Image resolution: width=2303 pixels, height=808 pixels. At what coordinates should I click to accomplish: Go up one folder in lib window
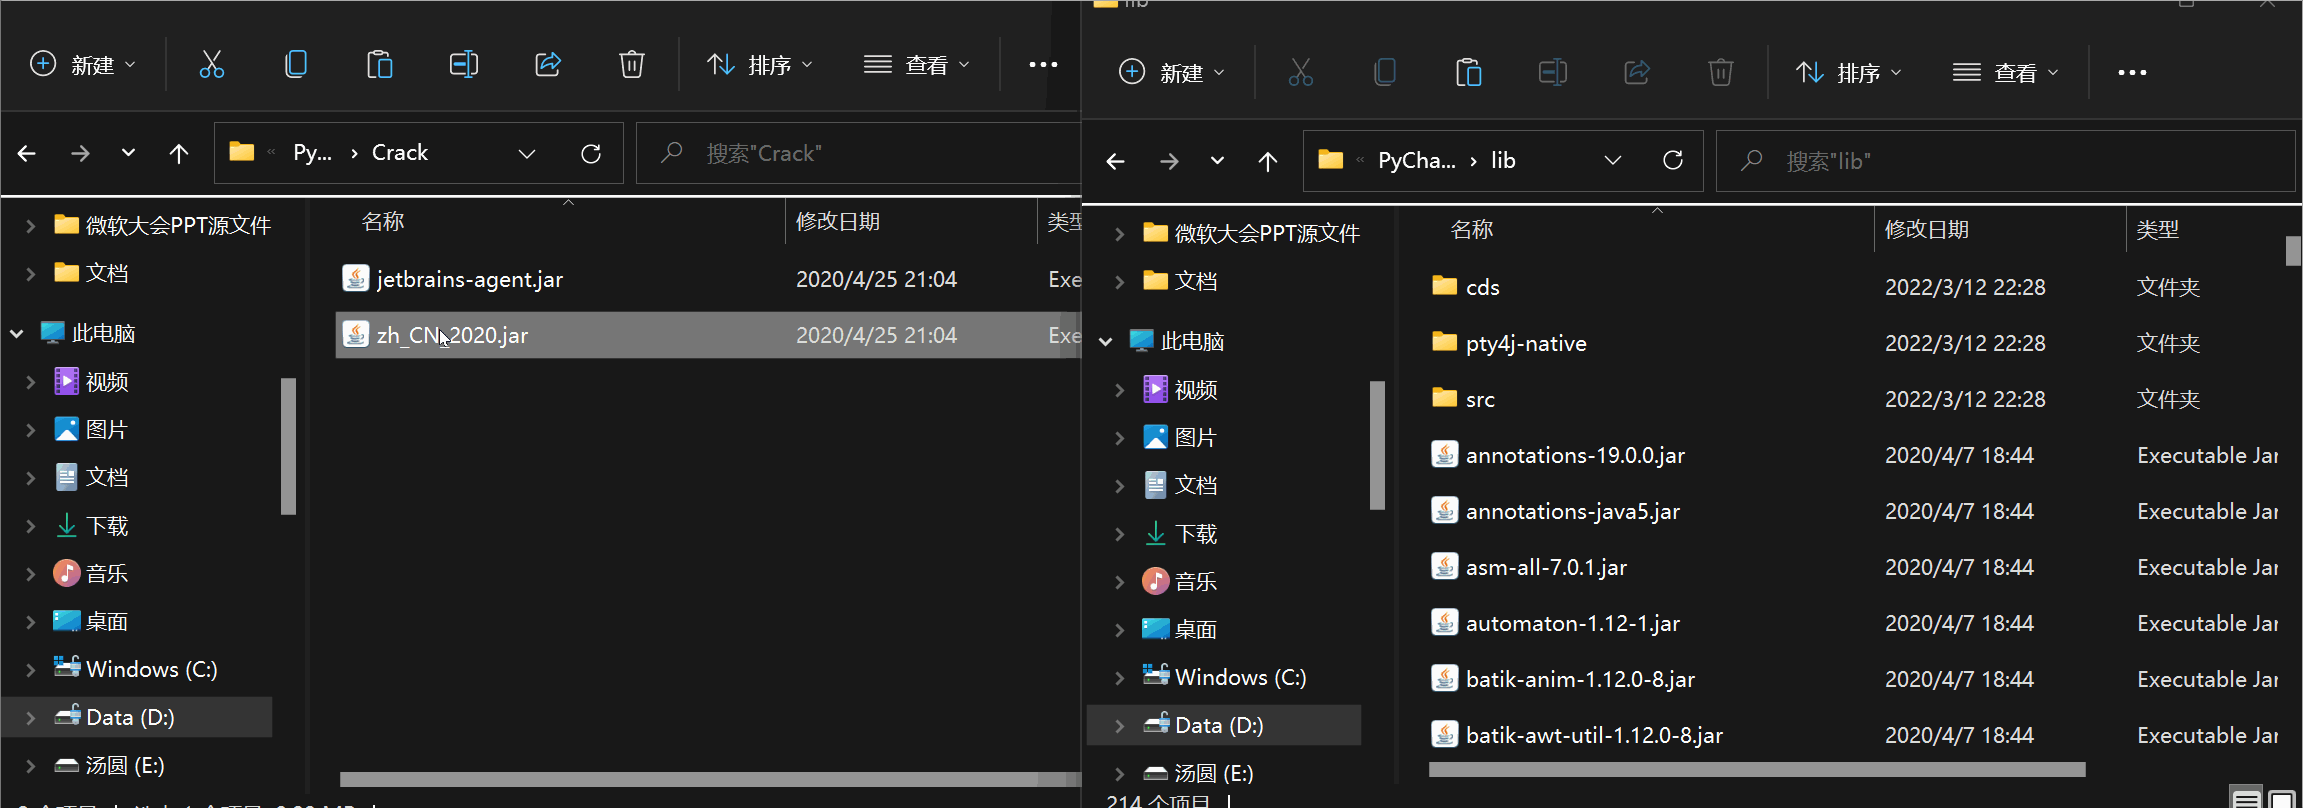1268,161
